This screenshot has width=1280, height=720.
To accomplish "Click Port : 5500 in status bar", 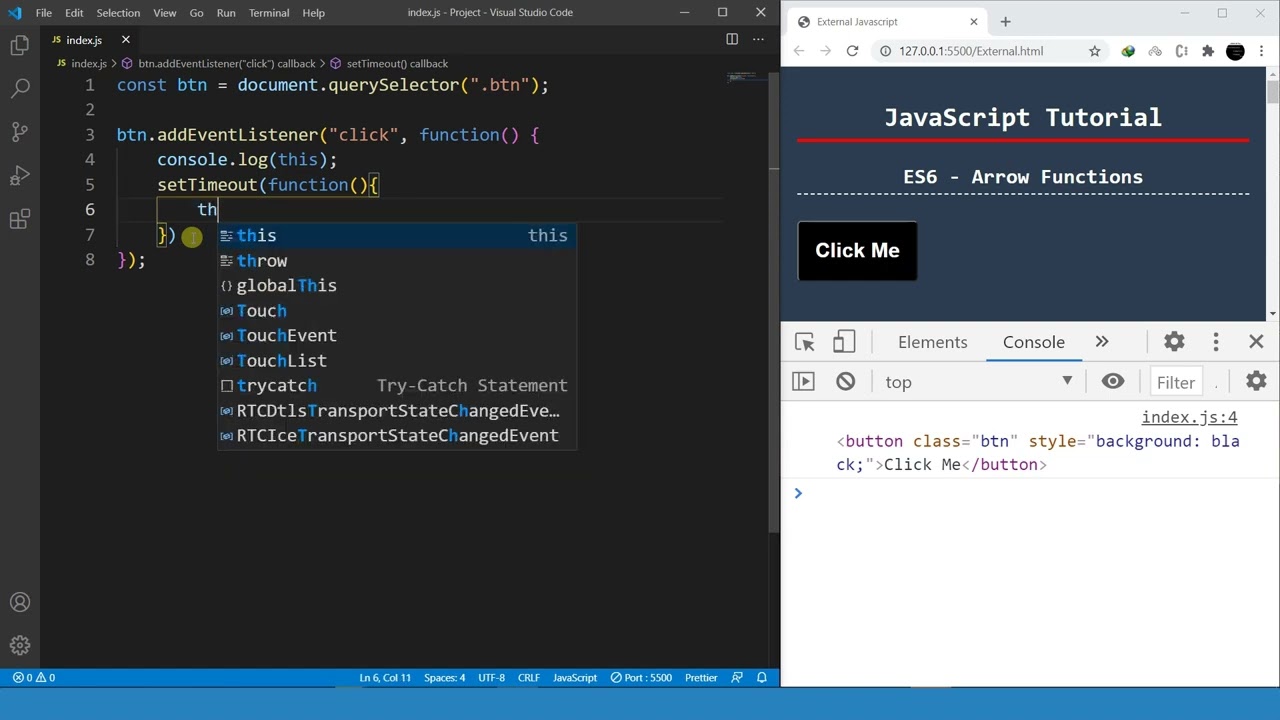I will (641, 678).
